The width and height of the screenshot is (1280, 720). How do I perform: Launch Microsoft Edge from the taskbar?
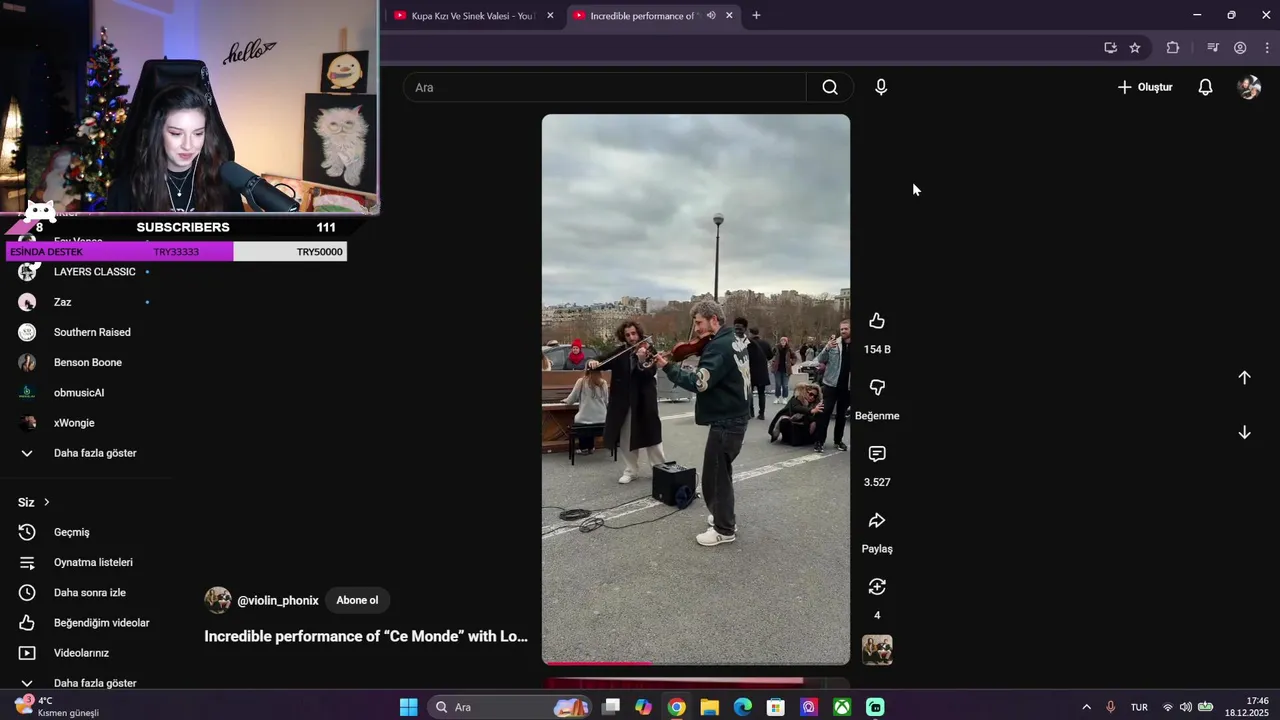742,707
